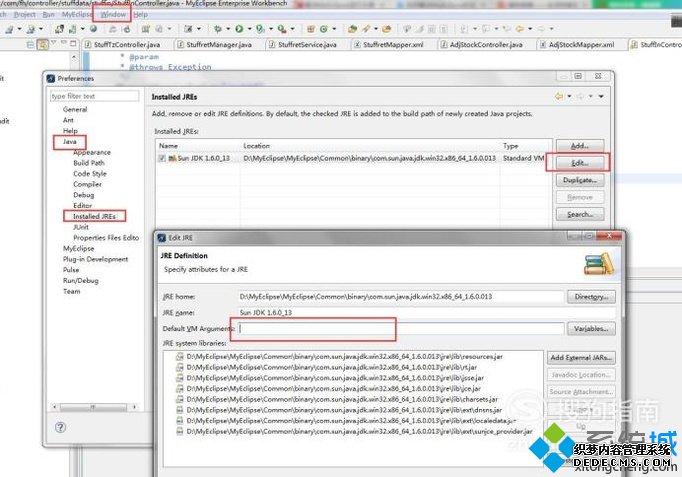
Task: Click the Debug bug icon in the toolbar
Action: 218,29
